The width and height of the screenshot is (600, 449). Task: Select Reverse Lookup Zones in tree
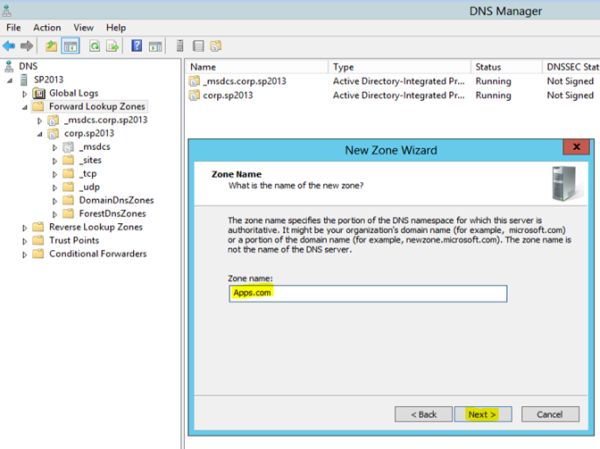pos(96,227)
